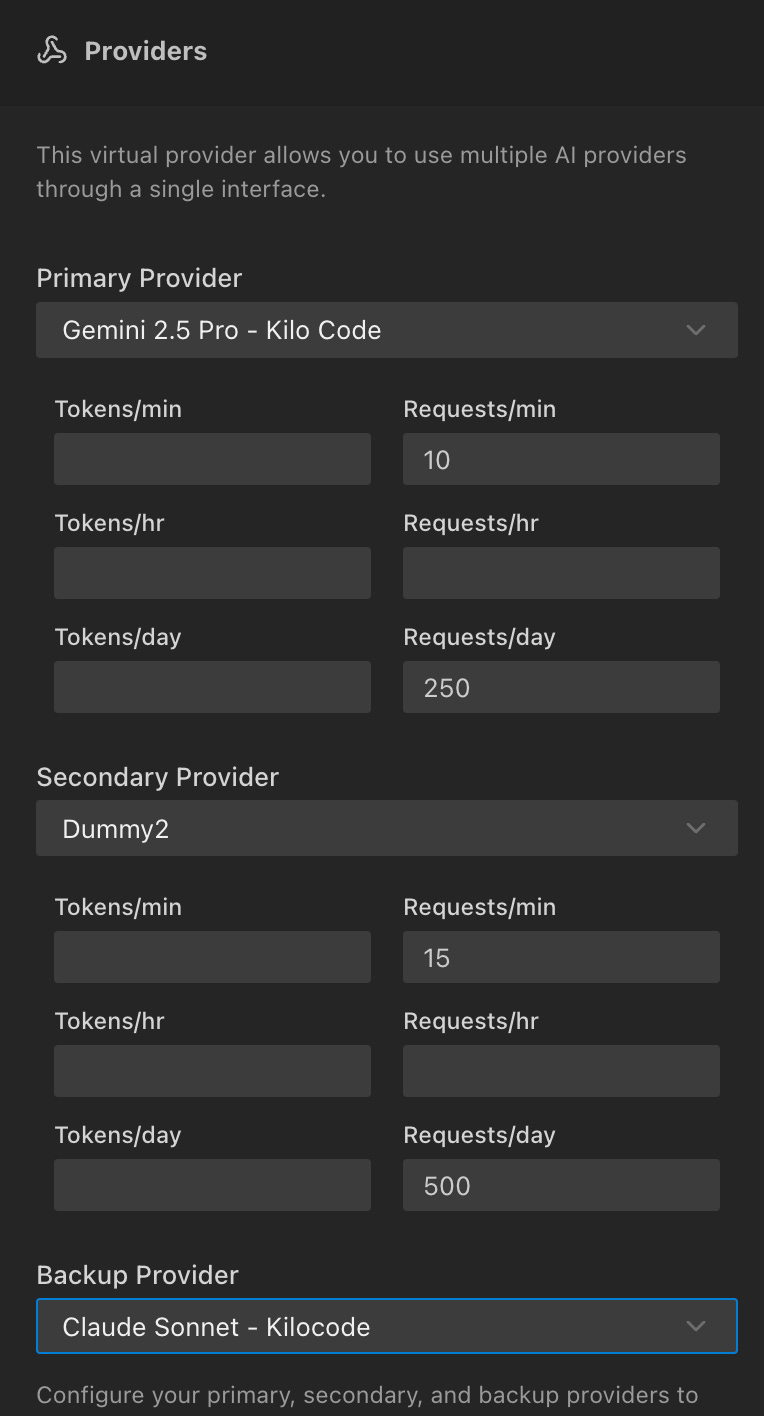764x1416 pixels.
Task: Click Primary Provider Requests/hr empty field
Action: 561,573
